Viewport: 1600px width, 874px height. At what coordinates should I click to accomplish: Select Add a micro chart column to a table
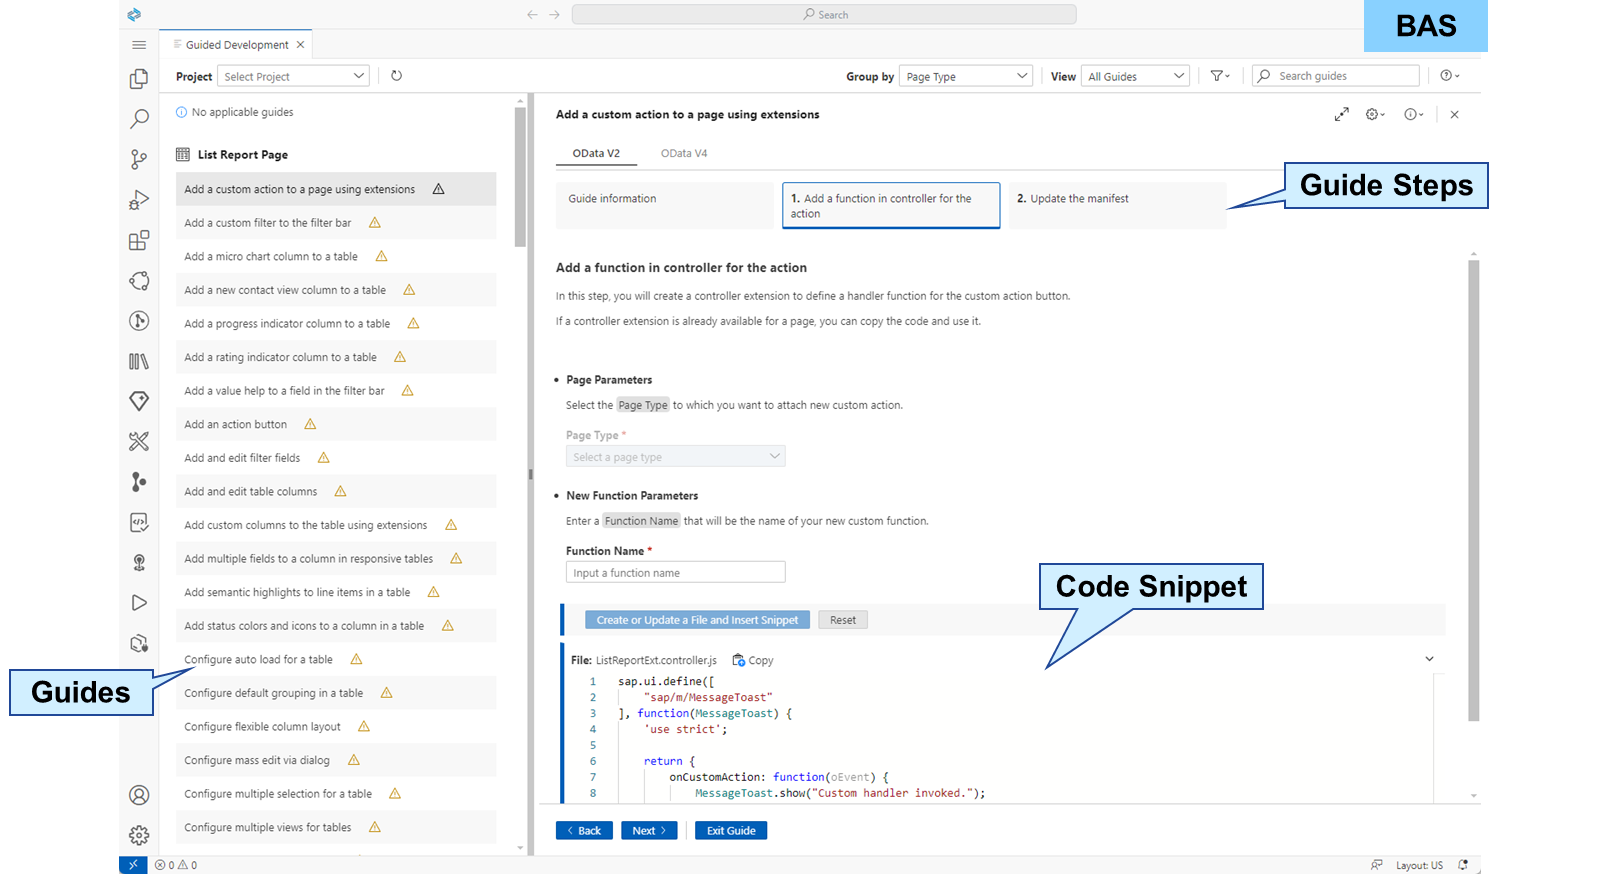click(336, 256)
